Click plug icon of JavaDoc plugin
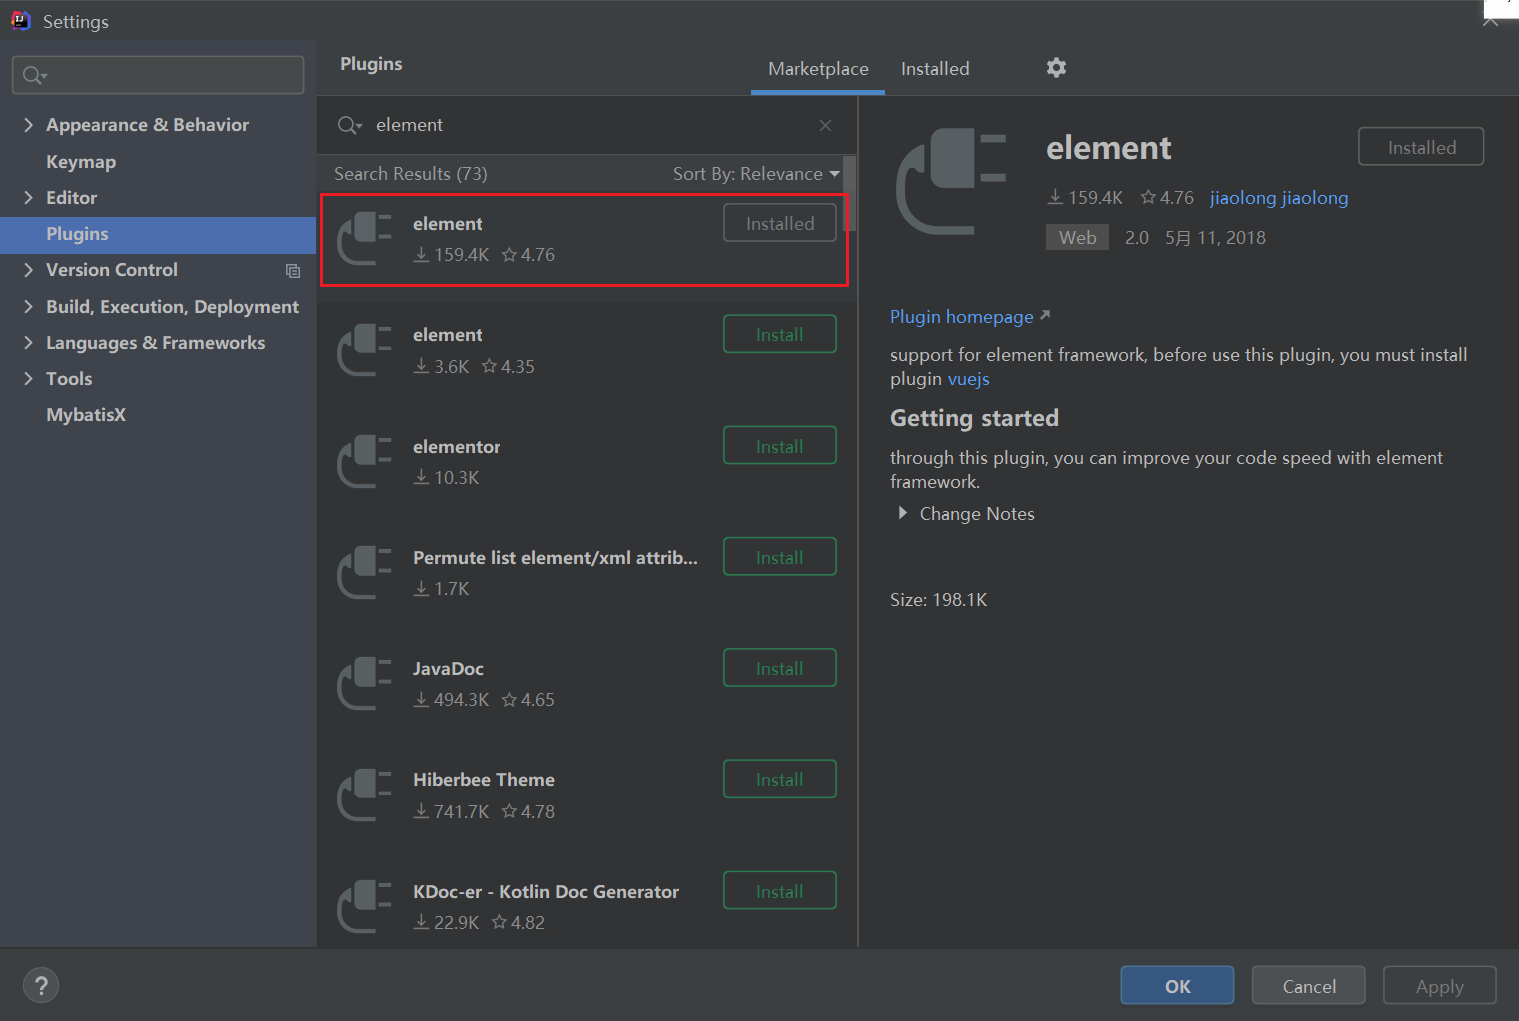 click(x=365, y=684)
